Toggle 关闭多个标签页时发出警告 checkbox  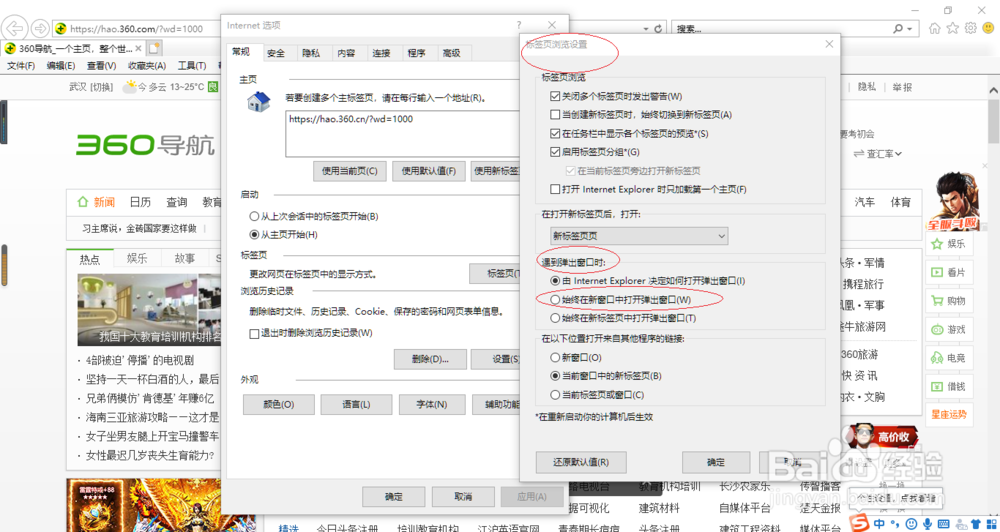pos(554,97)
